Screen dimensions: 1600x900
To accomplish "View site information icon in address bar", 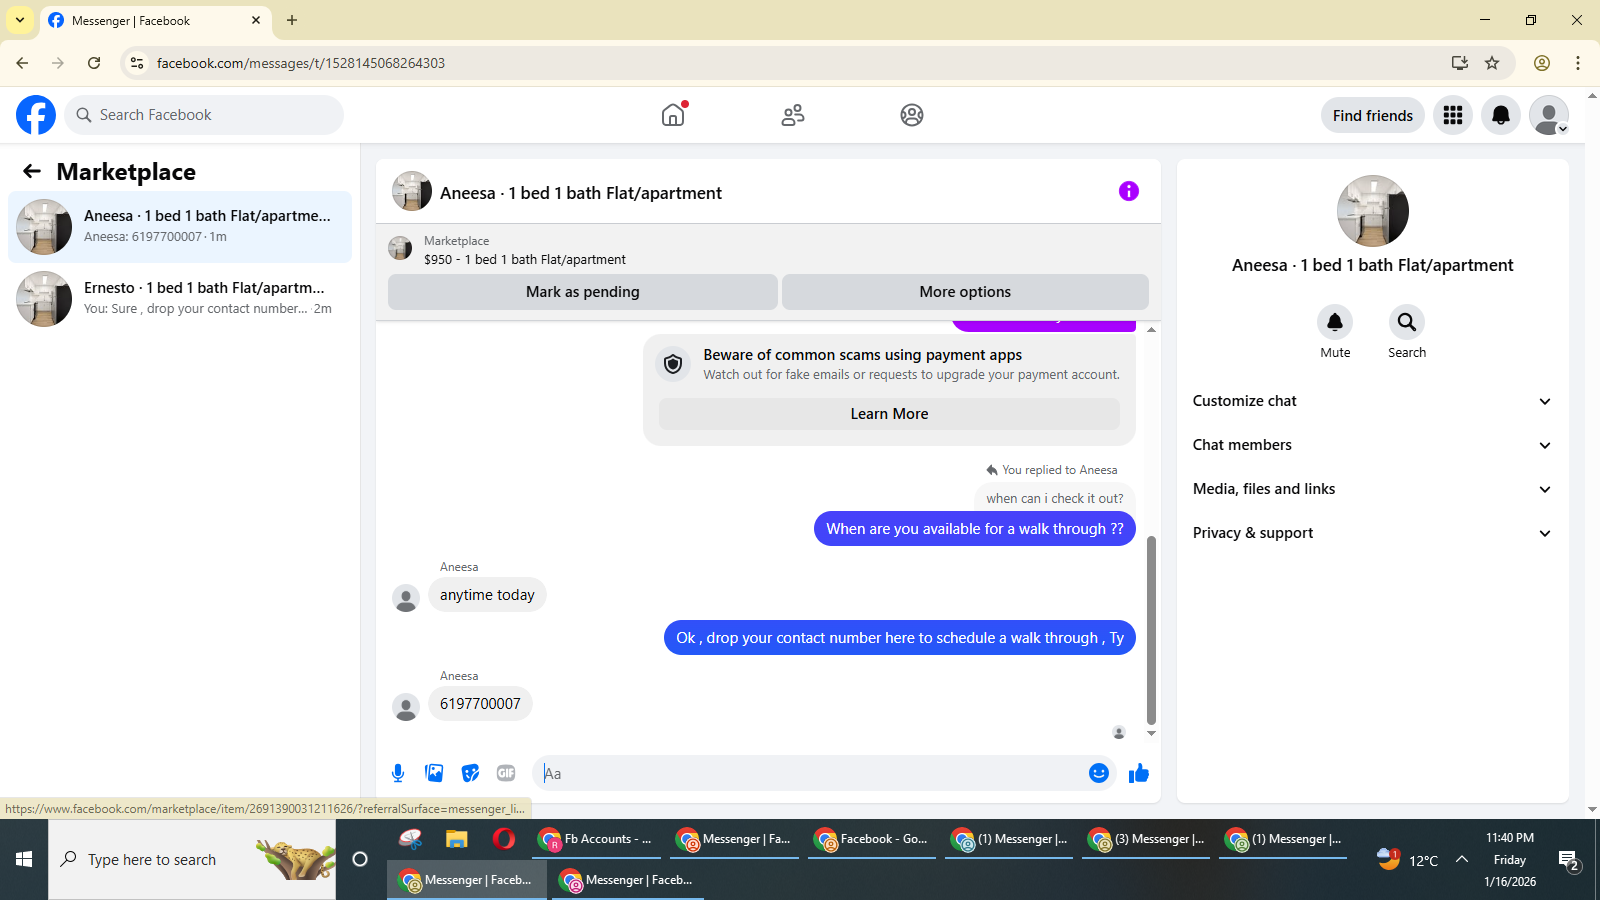I will [137, 63].
